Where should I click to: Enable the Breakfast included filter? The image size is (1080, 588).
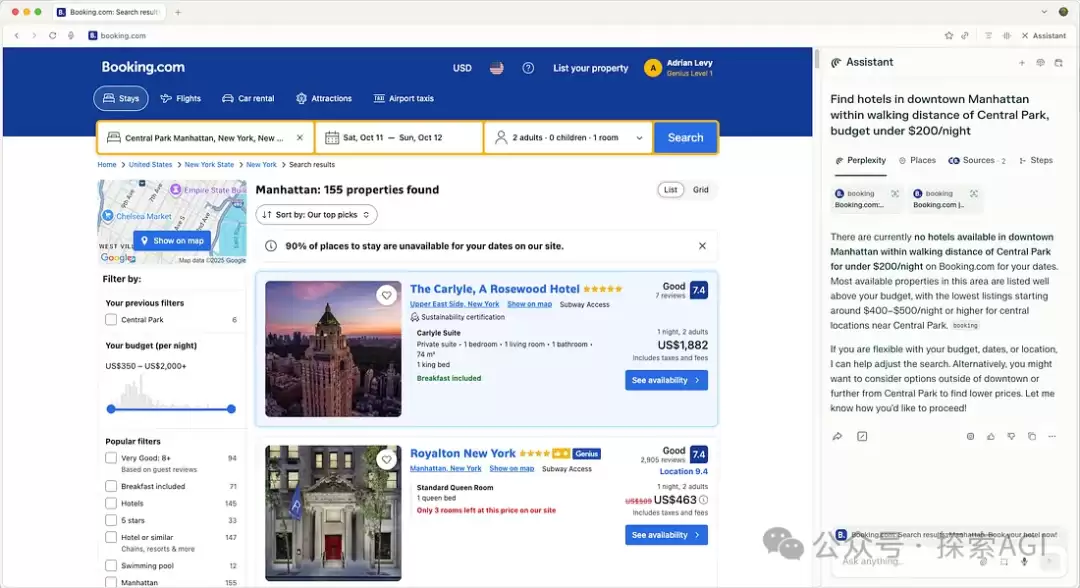point(111,486)
